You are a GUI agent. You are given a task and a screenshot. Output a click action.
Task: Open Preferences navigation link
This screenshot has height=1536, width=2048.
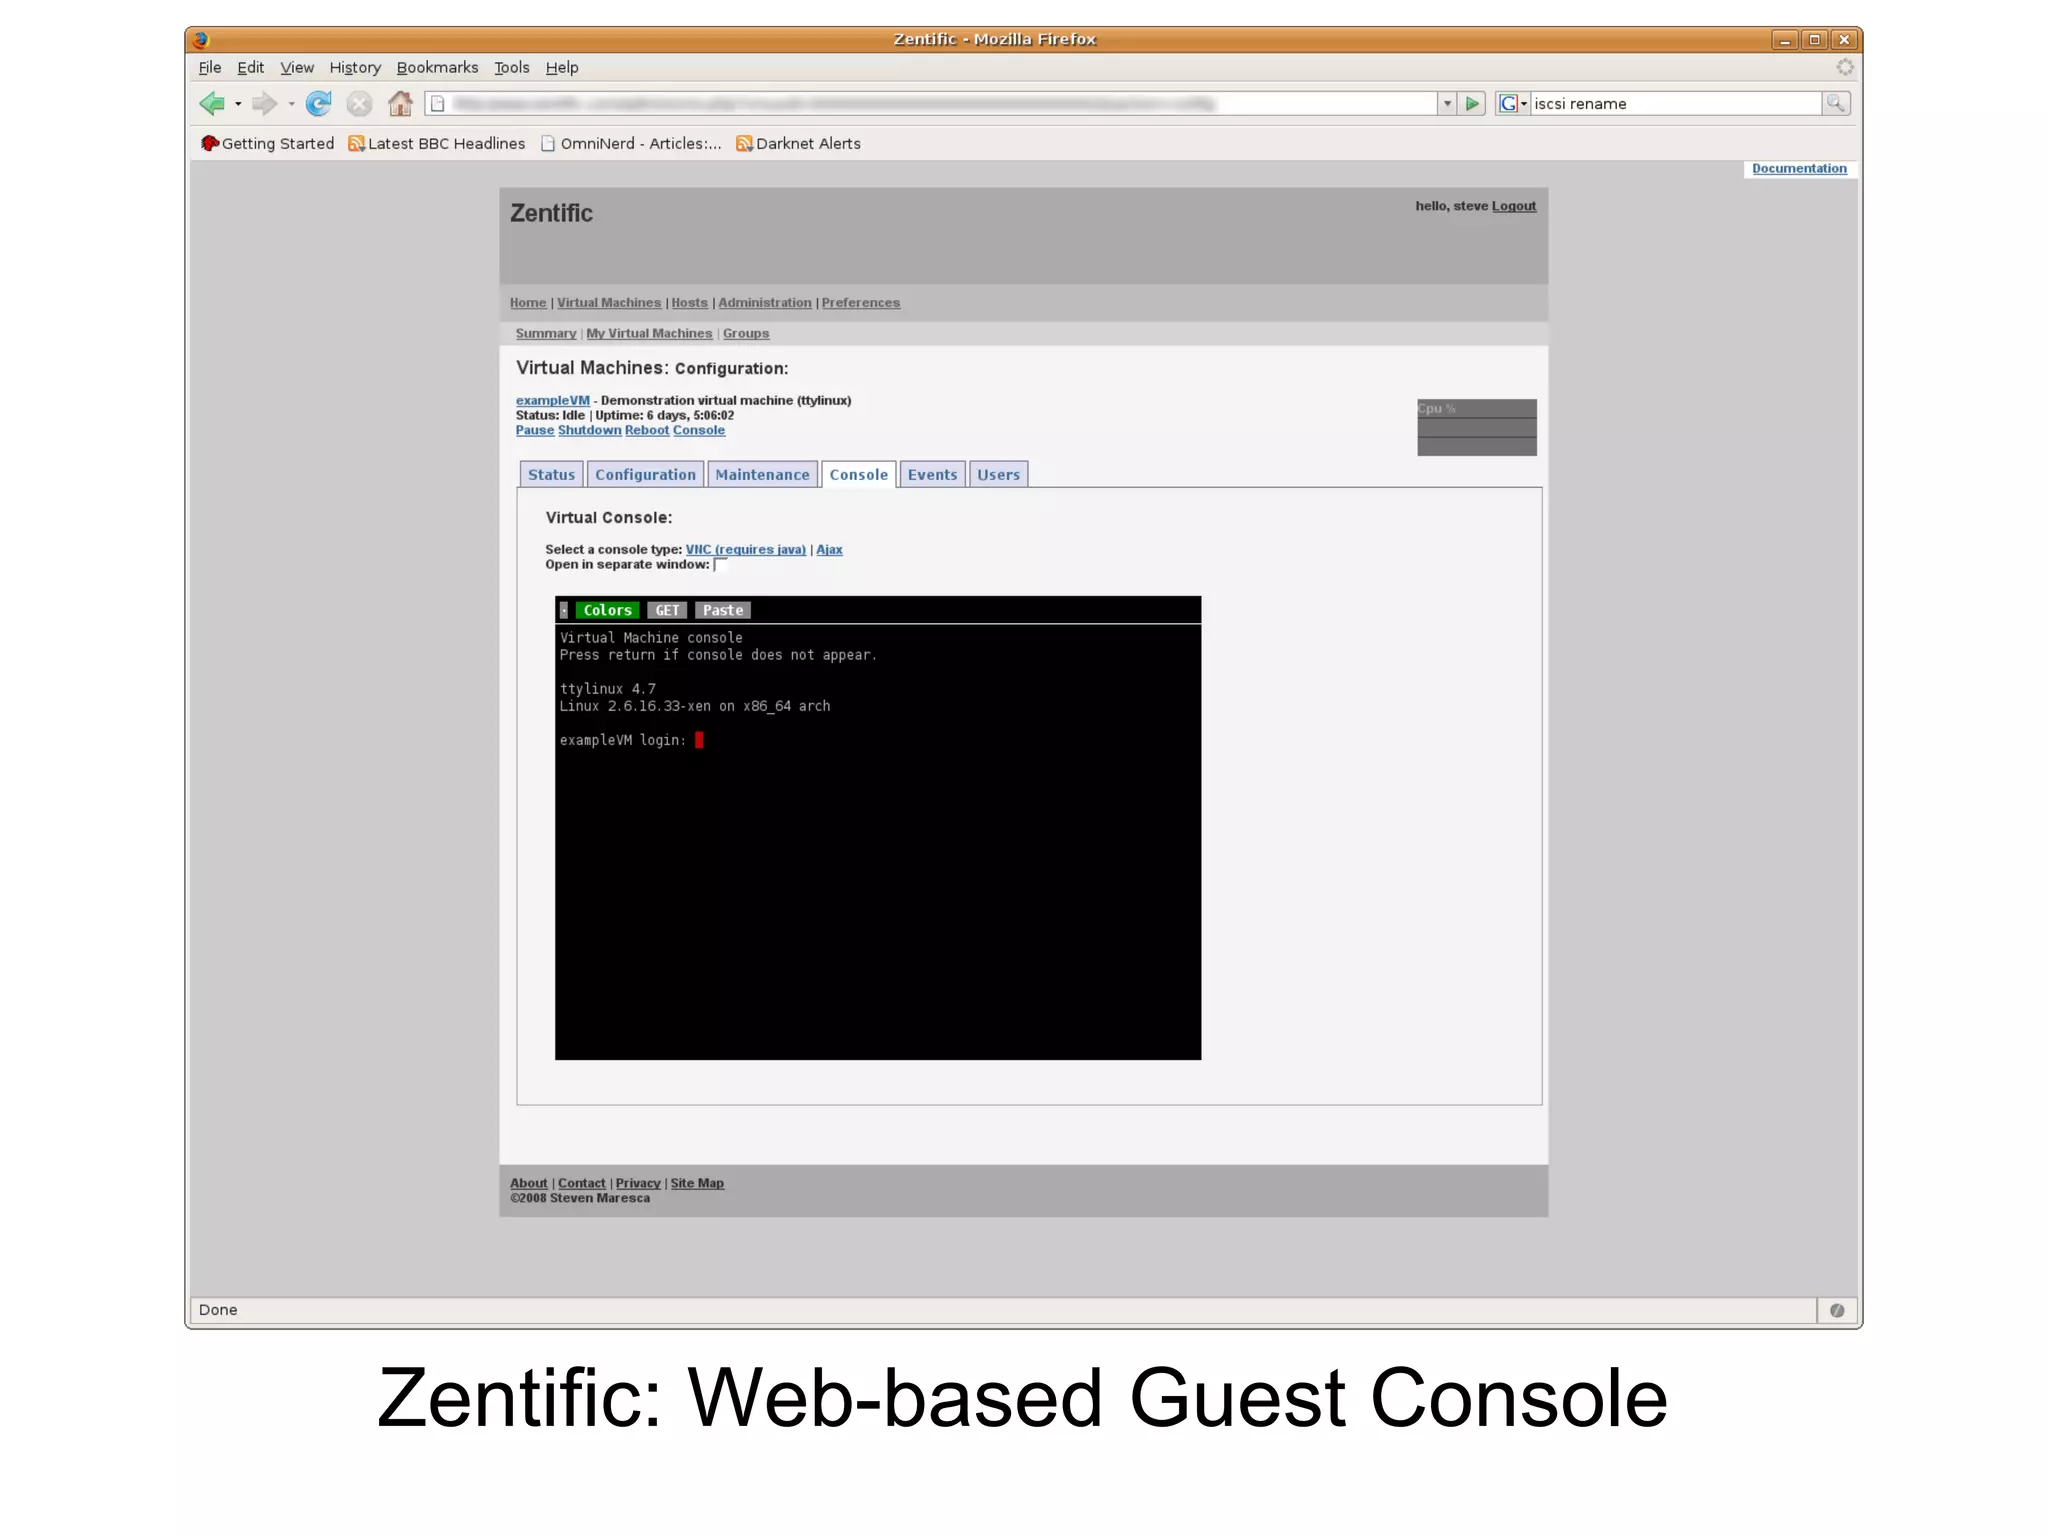click(x=861, y=303)
